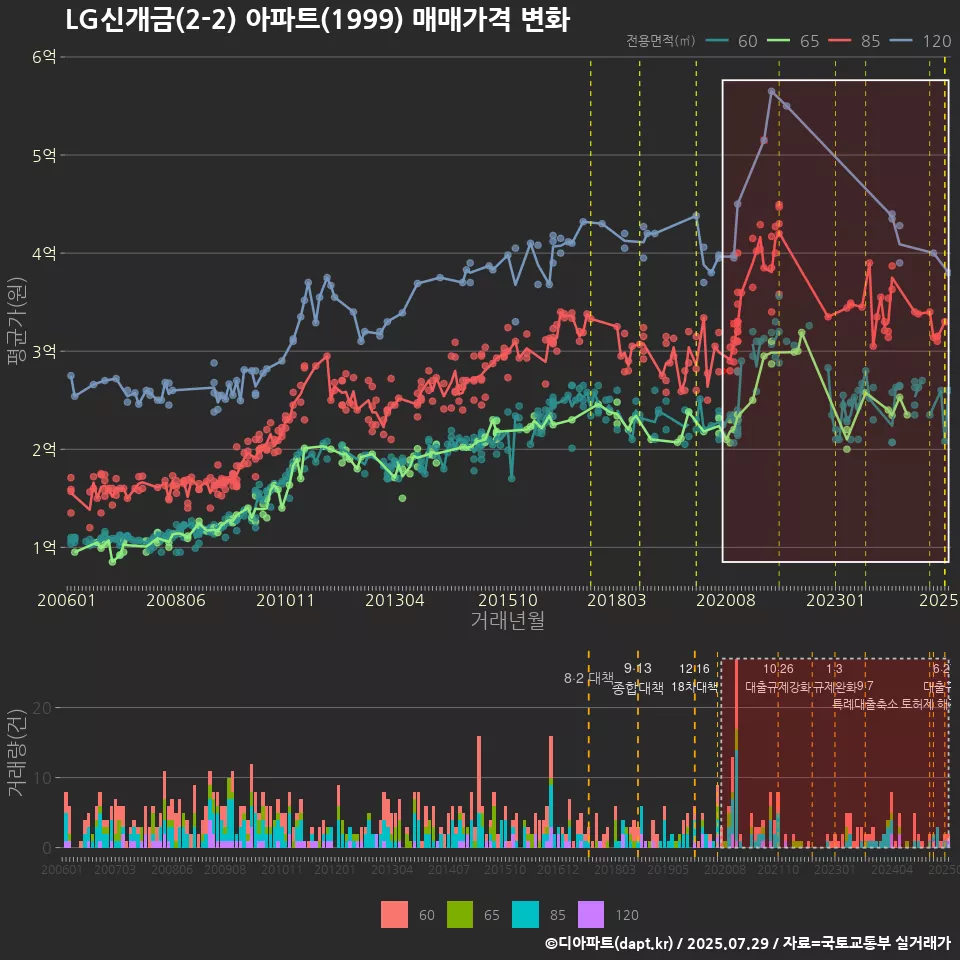Viewport: 960px width, 960px height.
Task: Click the '거래량(건)' volume axis title
Action: tap(17, 752)
